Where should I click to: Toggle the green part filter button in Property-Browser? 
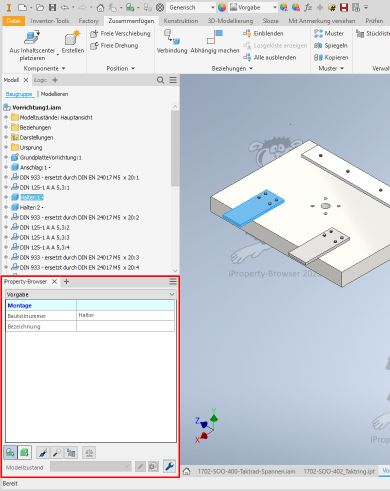click(x=24, y=452)
